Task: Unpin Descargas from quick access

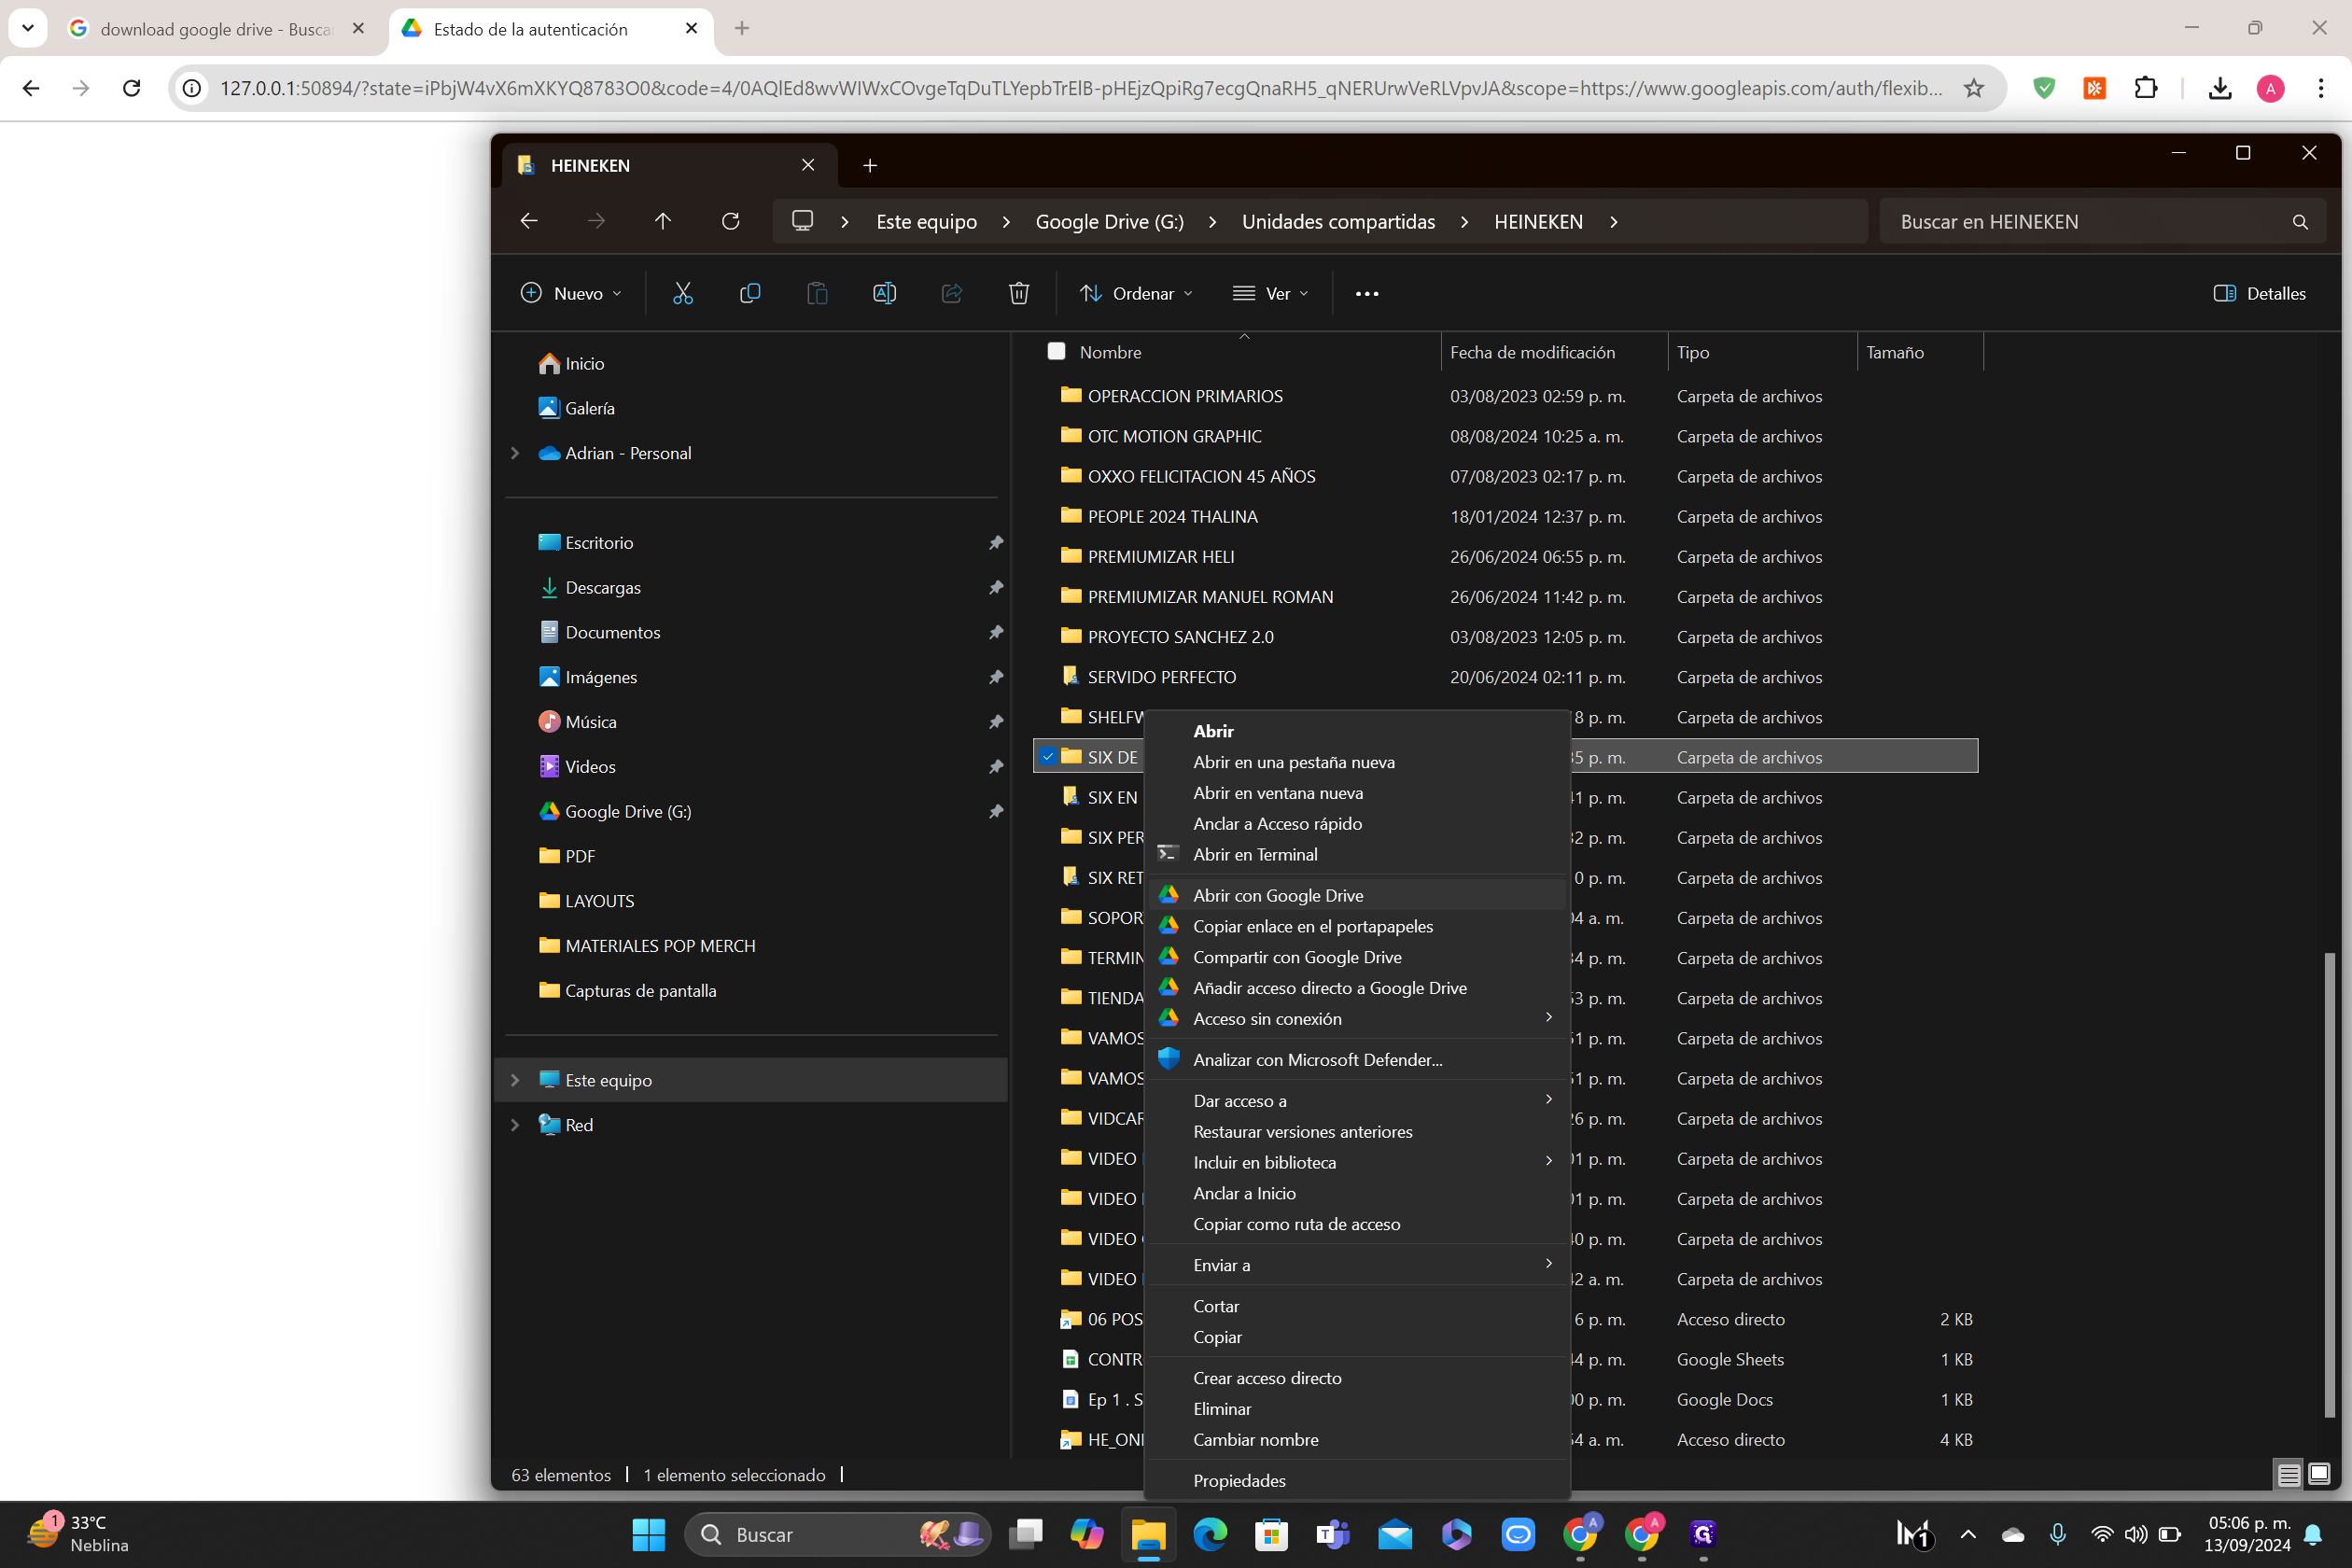Action: [995, 587]
